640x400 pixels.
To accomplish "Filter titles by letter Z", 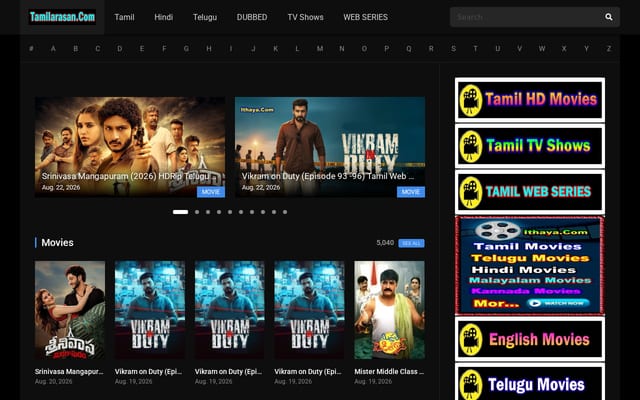I will pos(609,49).
